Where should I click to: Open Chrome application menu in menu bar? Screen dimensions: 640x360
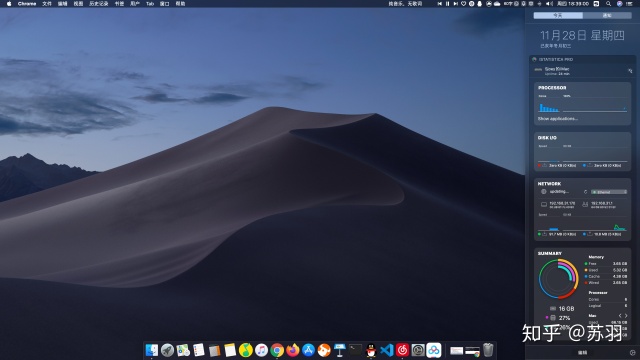[27, 4]
